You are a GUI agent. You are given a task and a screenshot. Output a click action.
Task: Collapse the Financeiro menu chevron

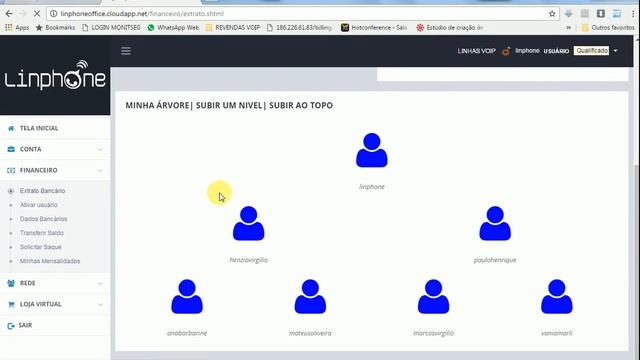[100, 171]
